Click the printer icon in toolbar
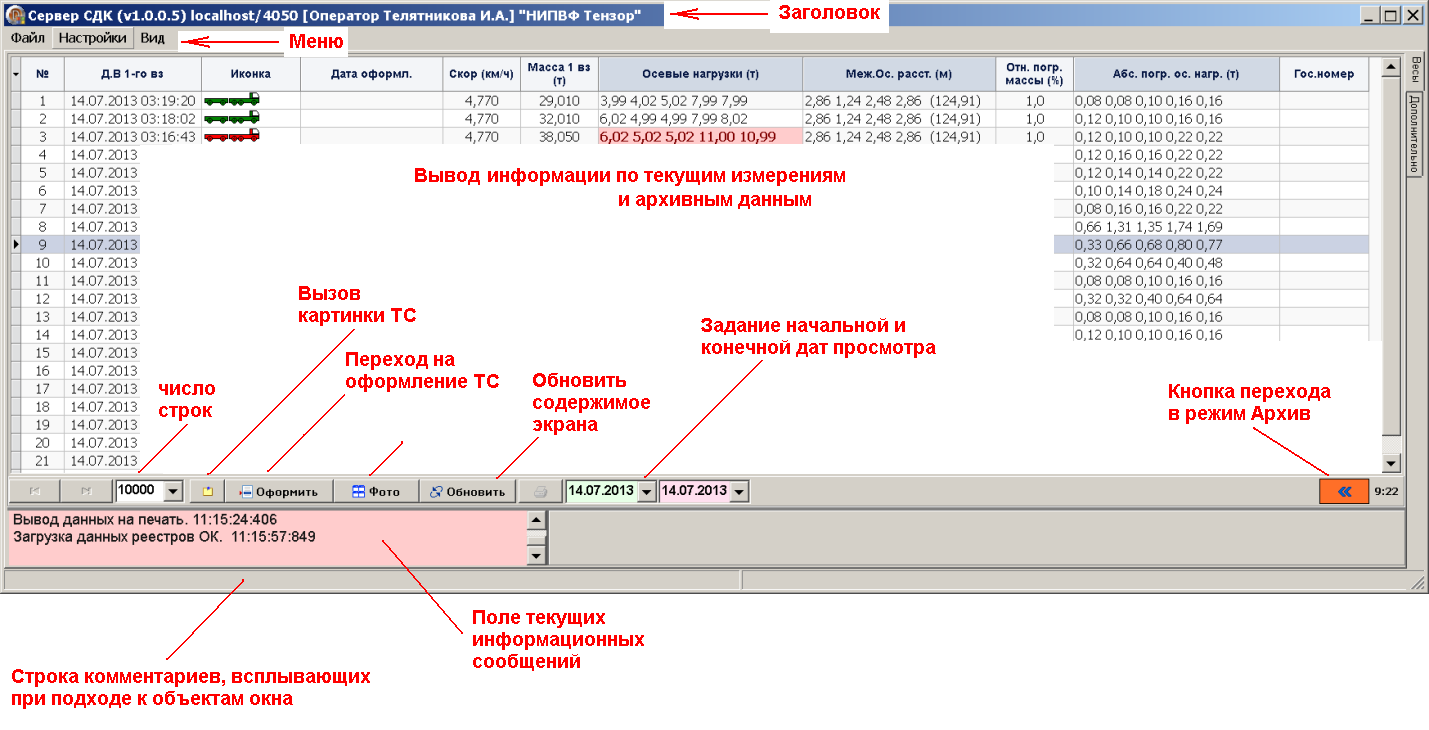The height and width of the screenshot is (730, 1429). coord(541,492)
